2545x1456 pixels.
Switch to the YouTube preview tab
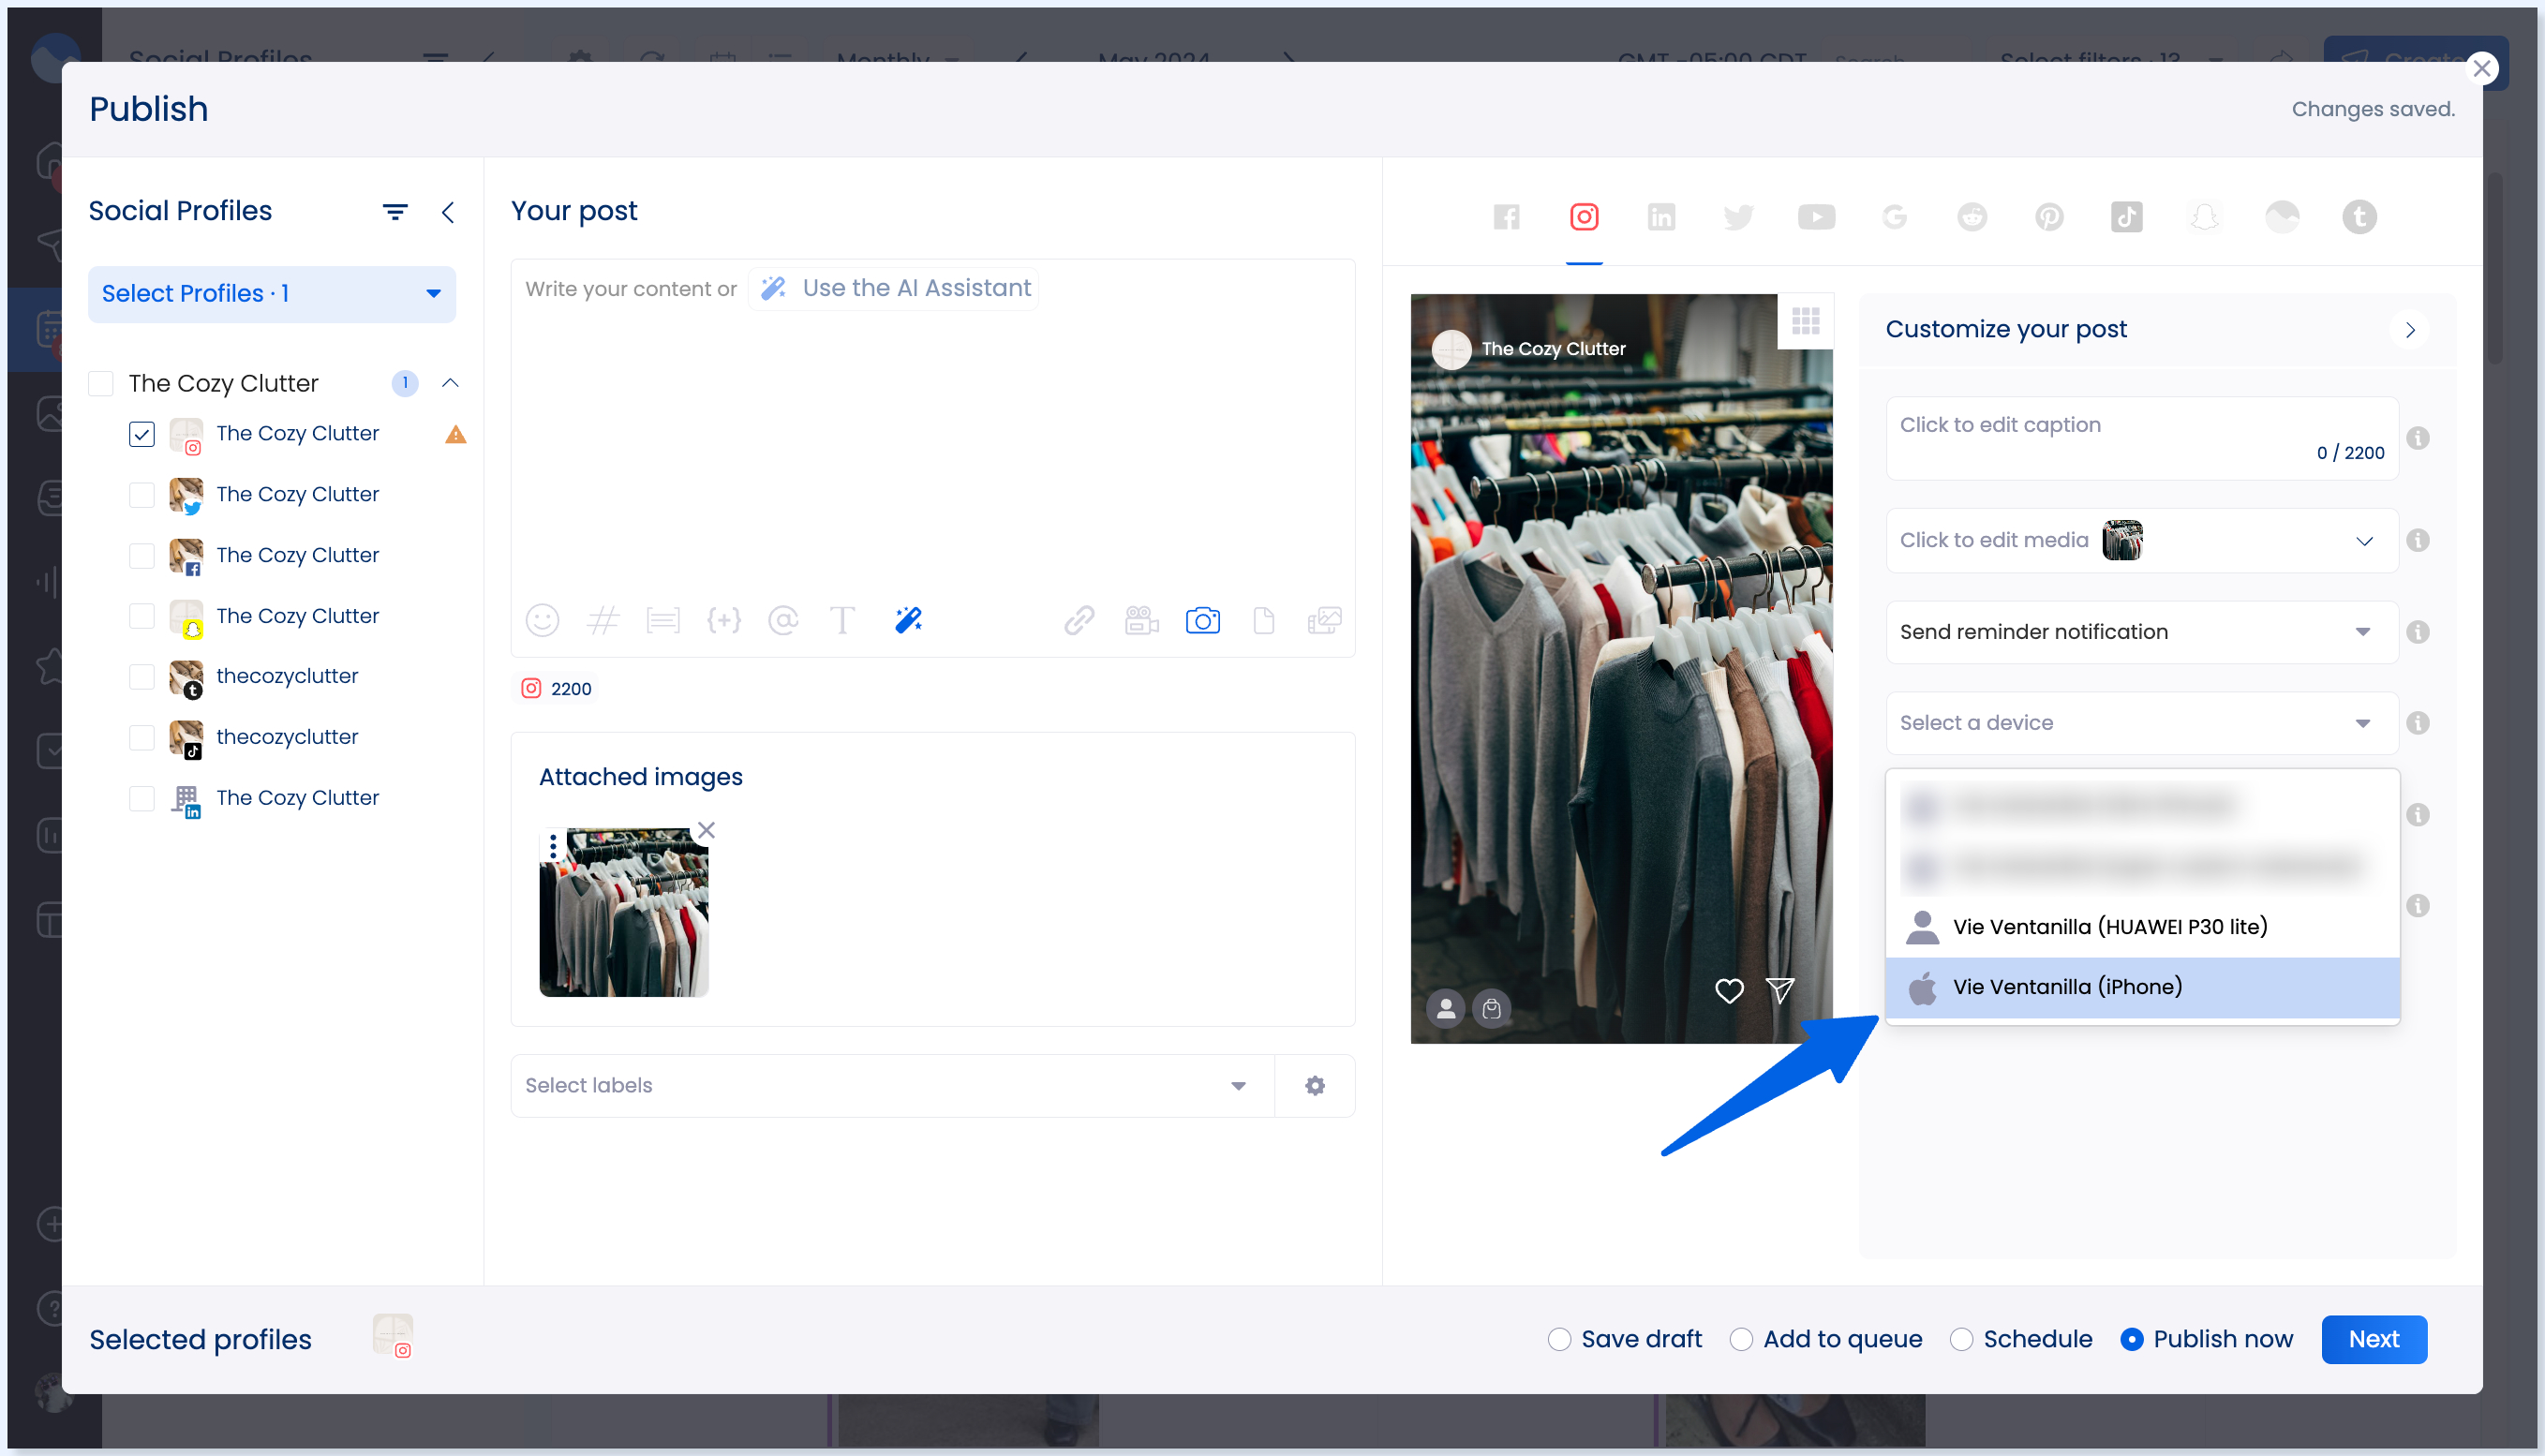[x=1816, y=217]
